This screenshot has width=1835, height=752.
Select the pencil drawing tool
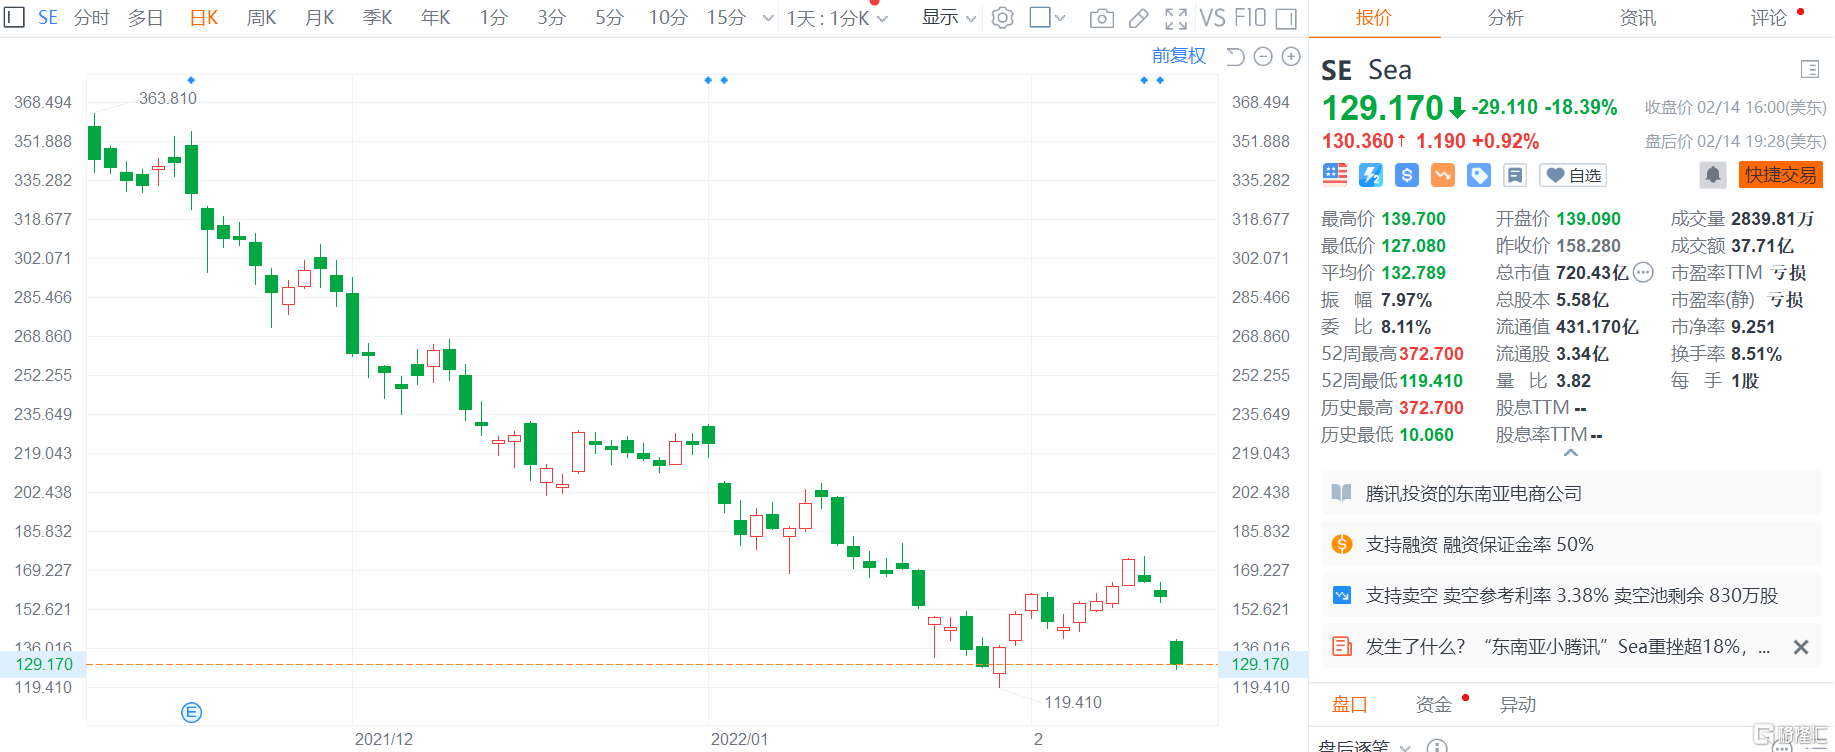tap(1138, 18)
